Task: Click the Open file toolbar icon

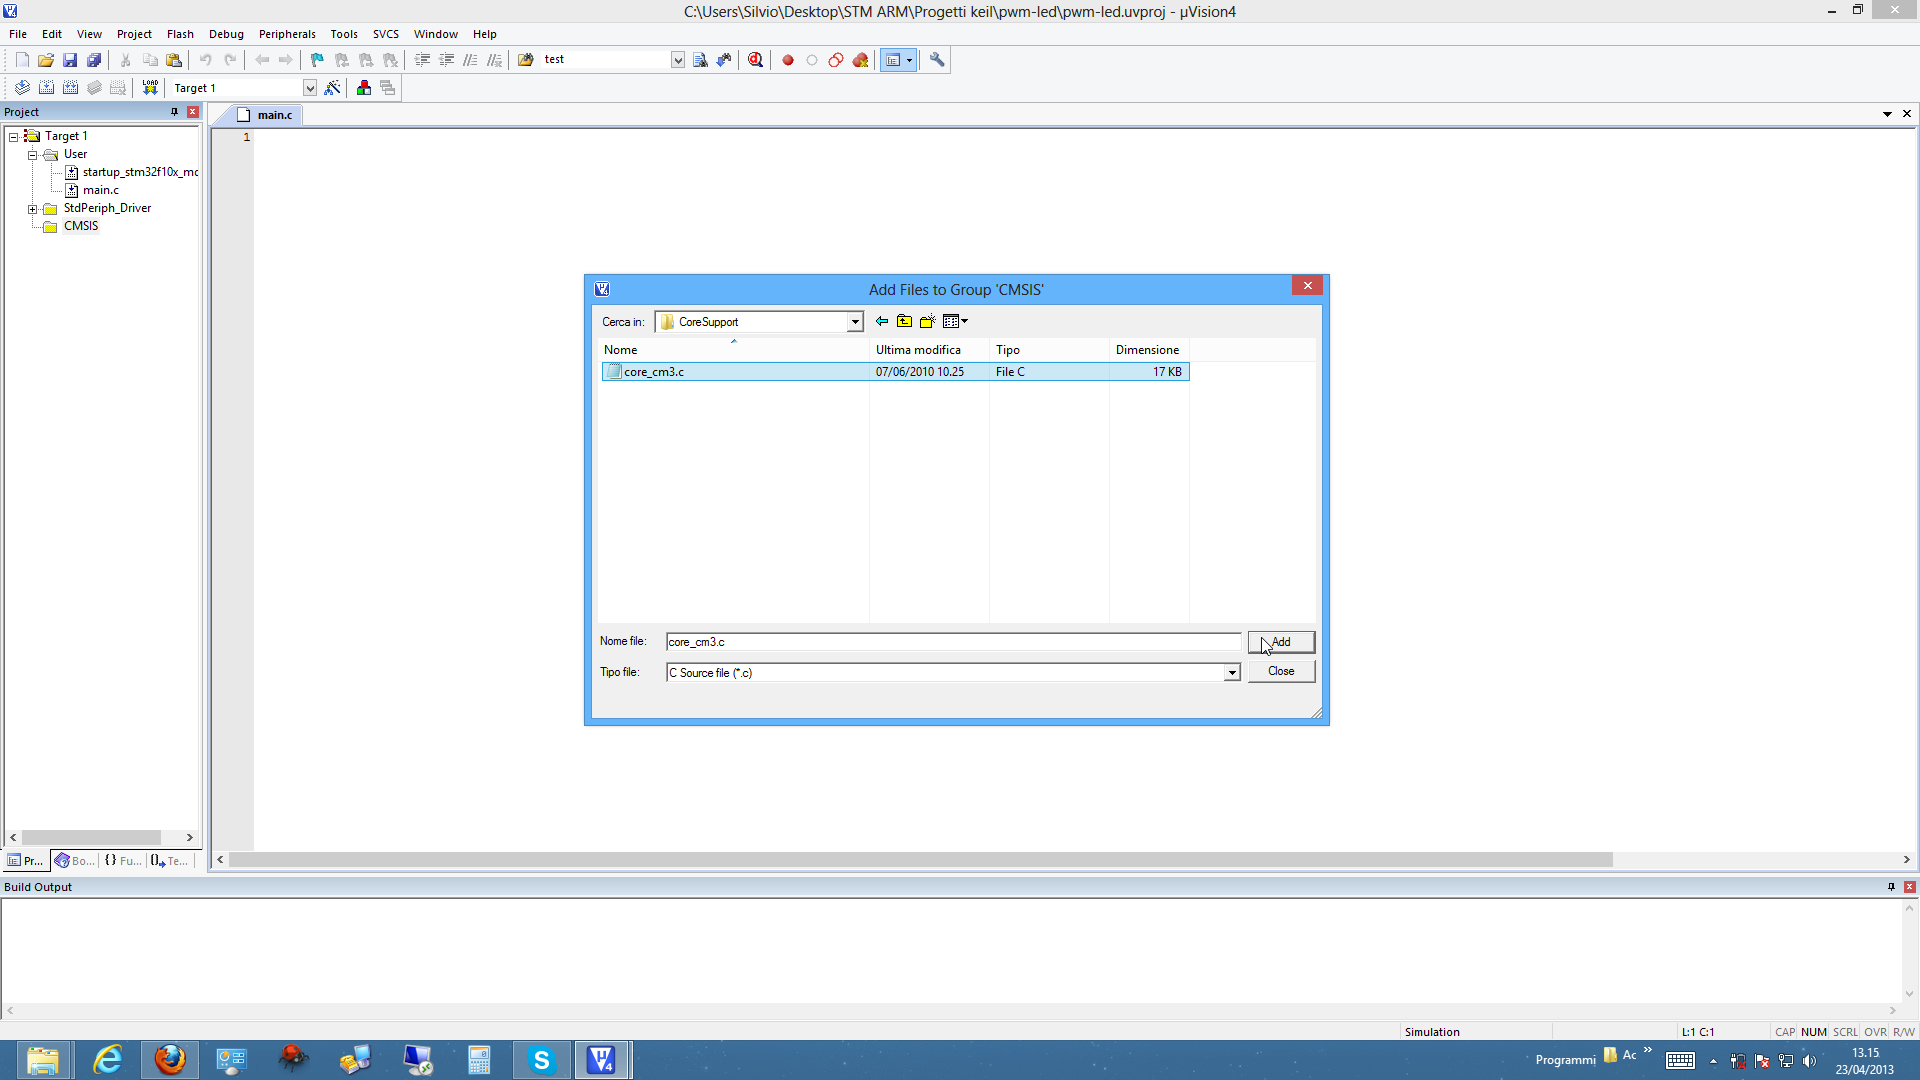Action: pos(46,60)
